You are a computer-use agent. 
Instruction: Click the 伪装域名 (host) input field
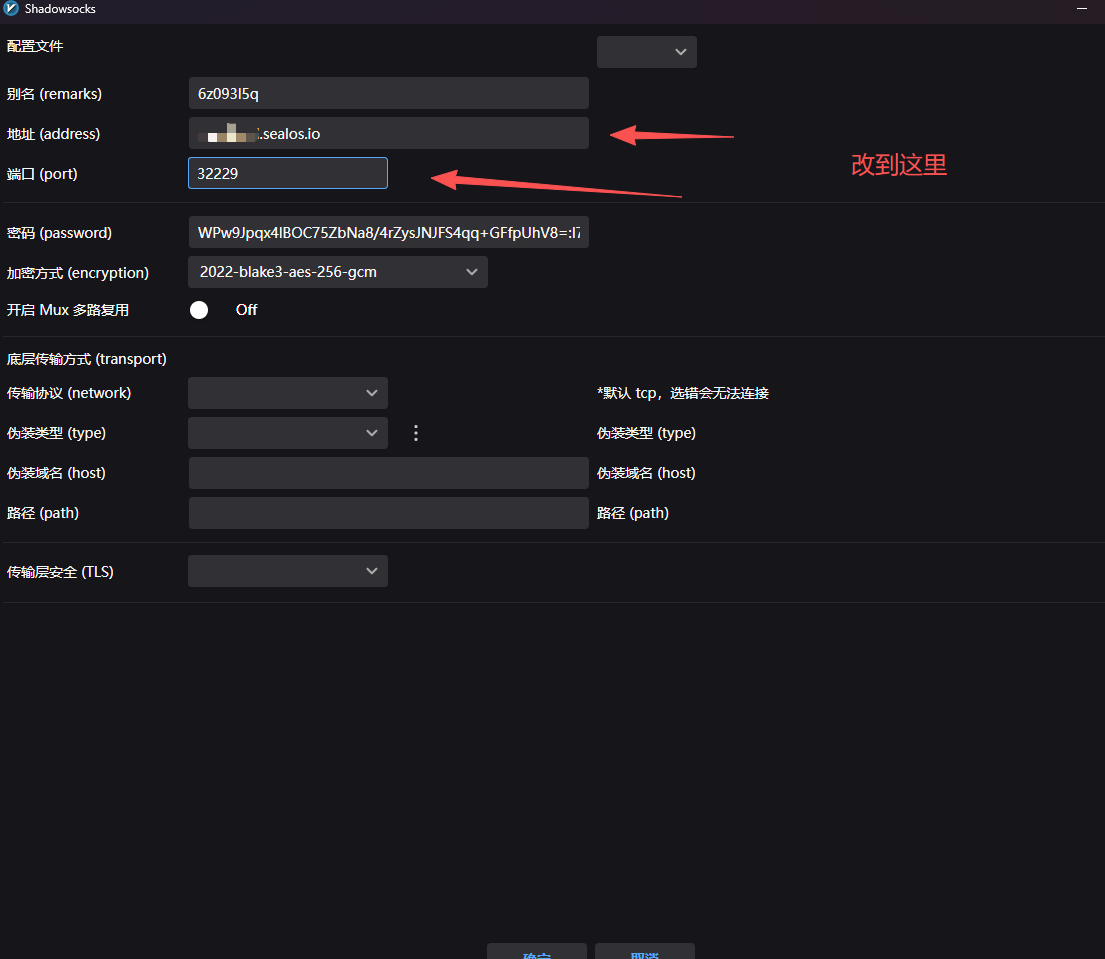point(388,473)
